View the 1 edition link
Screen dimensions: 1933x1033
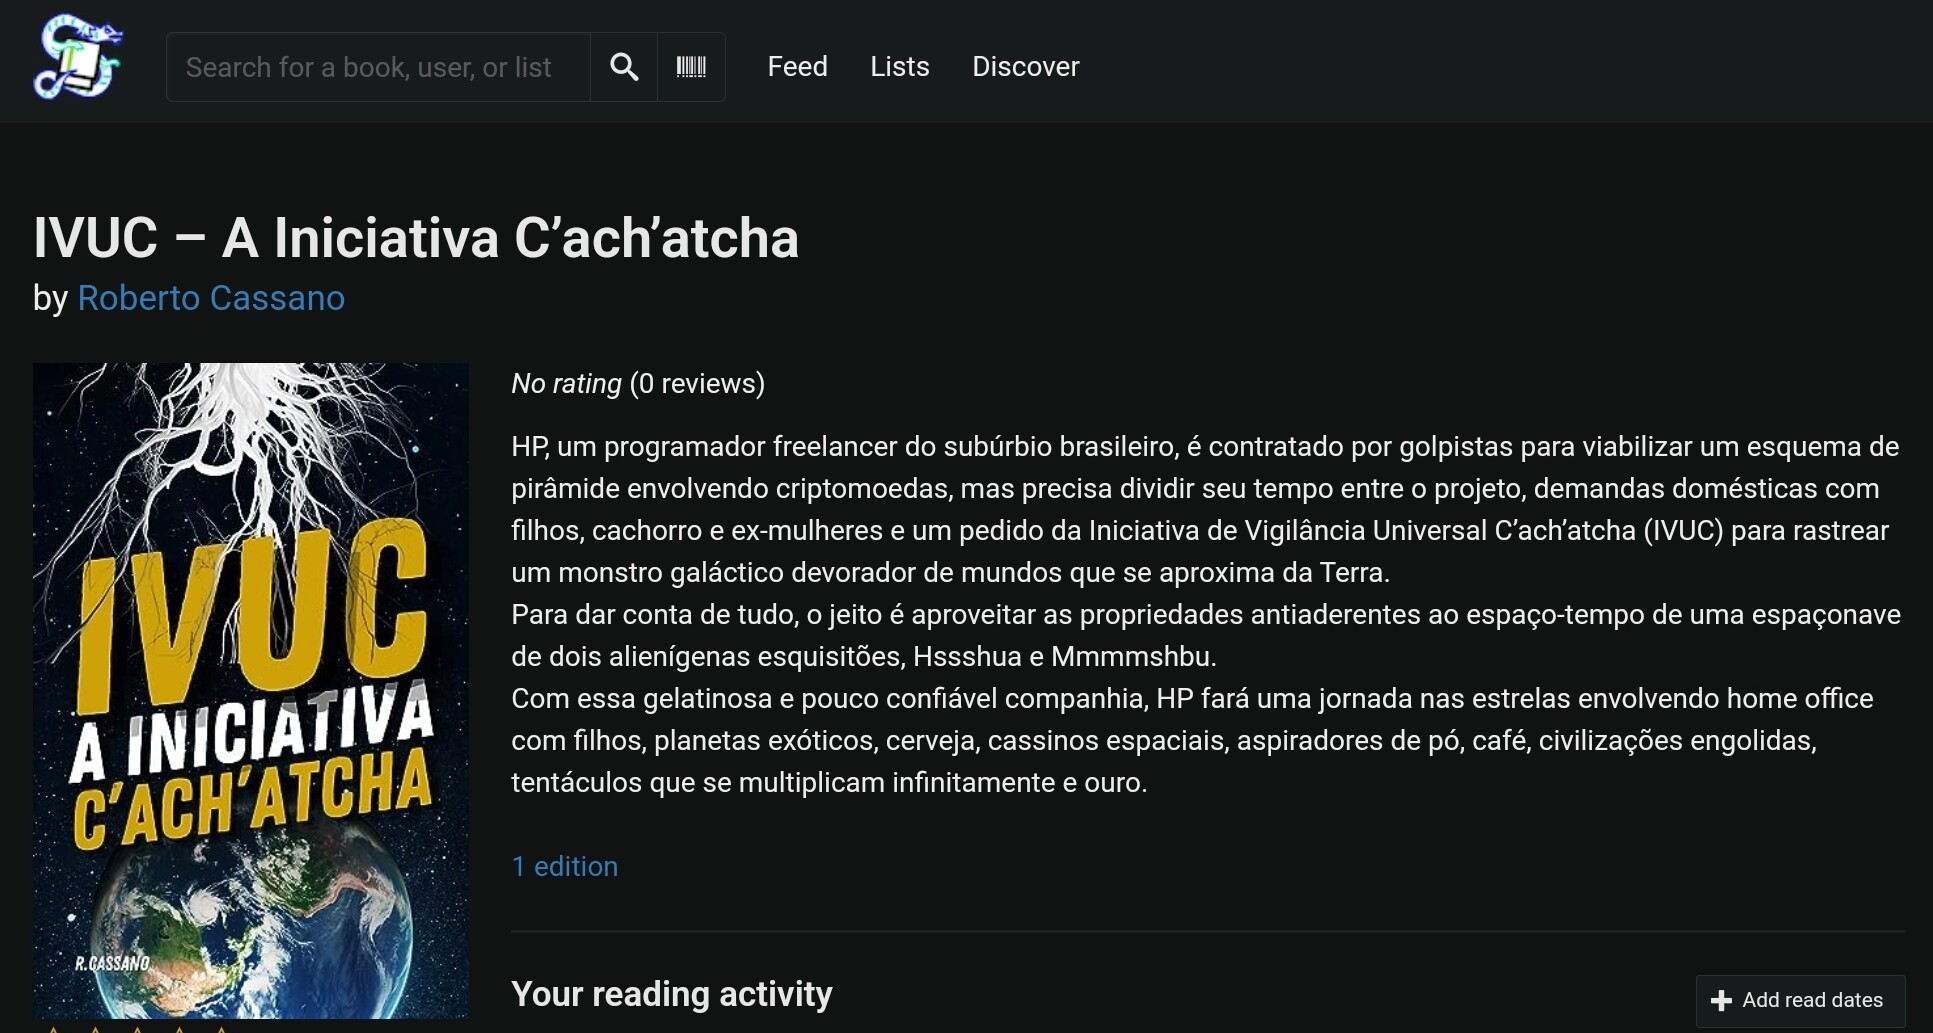click(x=565, y=866)
